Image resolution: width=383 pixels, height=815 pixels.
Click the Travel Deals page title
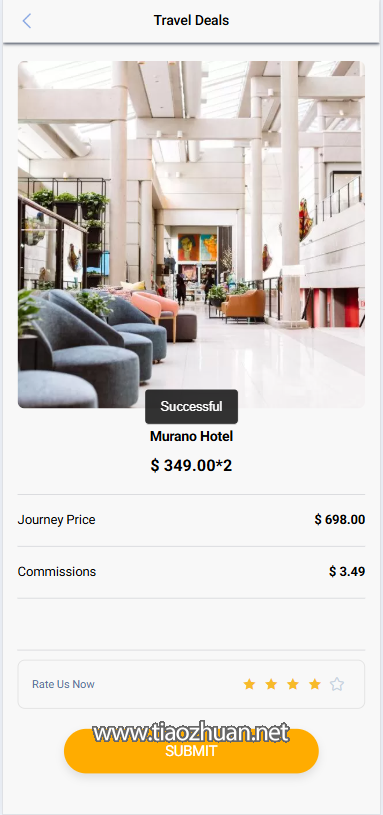point(191,21)
